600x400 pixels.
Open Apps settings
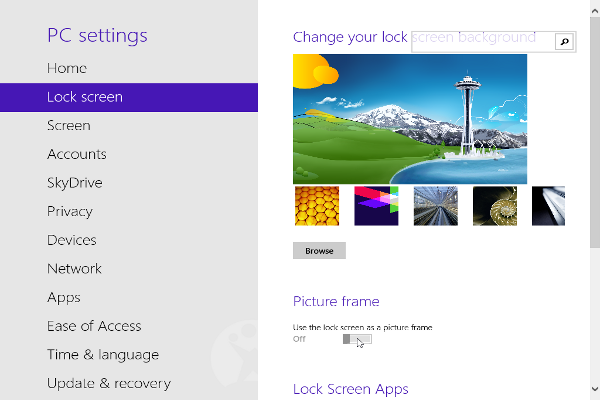[x=64, y=298]
